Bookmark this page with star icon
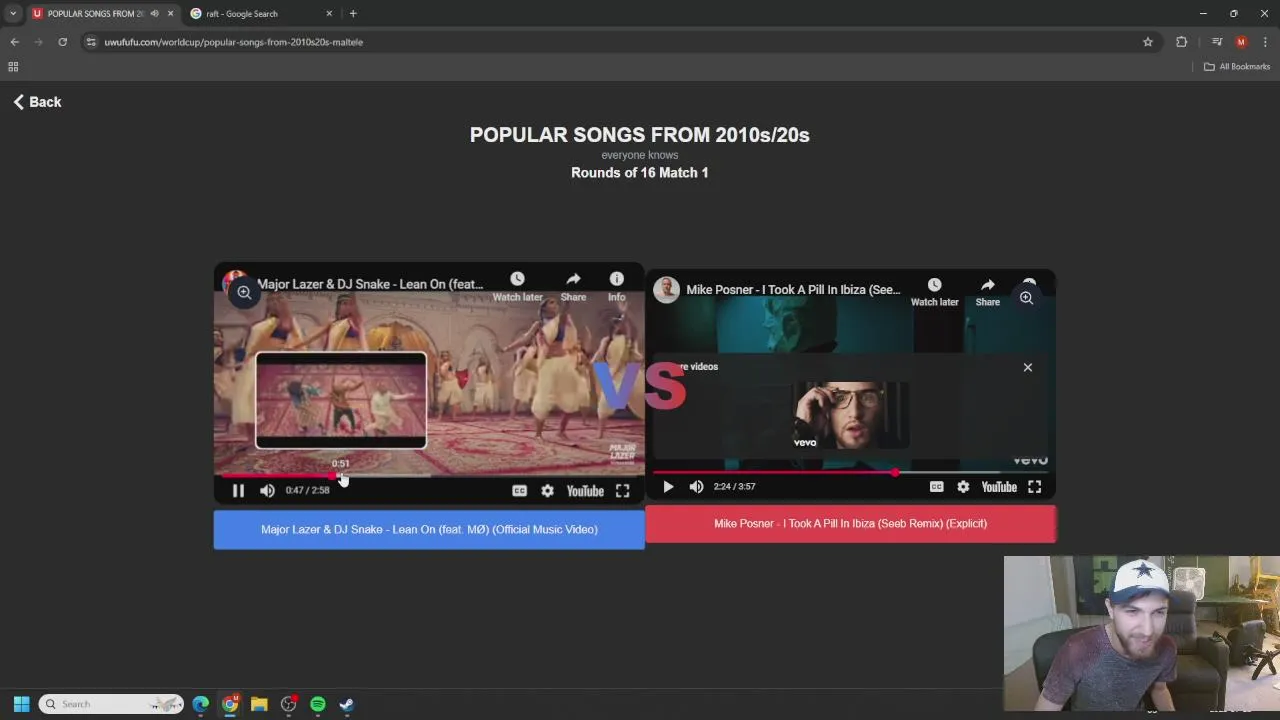The width and height of the screenshot is (1280, 720). (1148, 42)
